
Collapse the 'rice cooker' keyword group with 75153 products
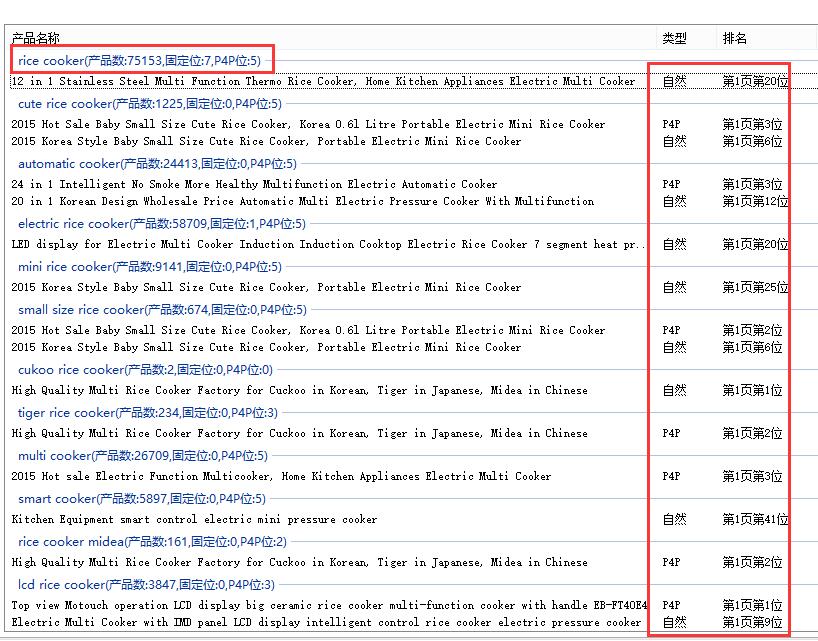click(139, 61)
